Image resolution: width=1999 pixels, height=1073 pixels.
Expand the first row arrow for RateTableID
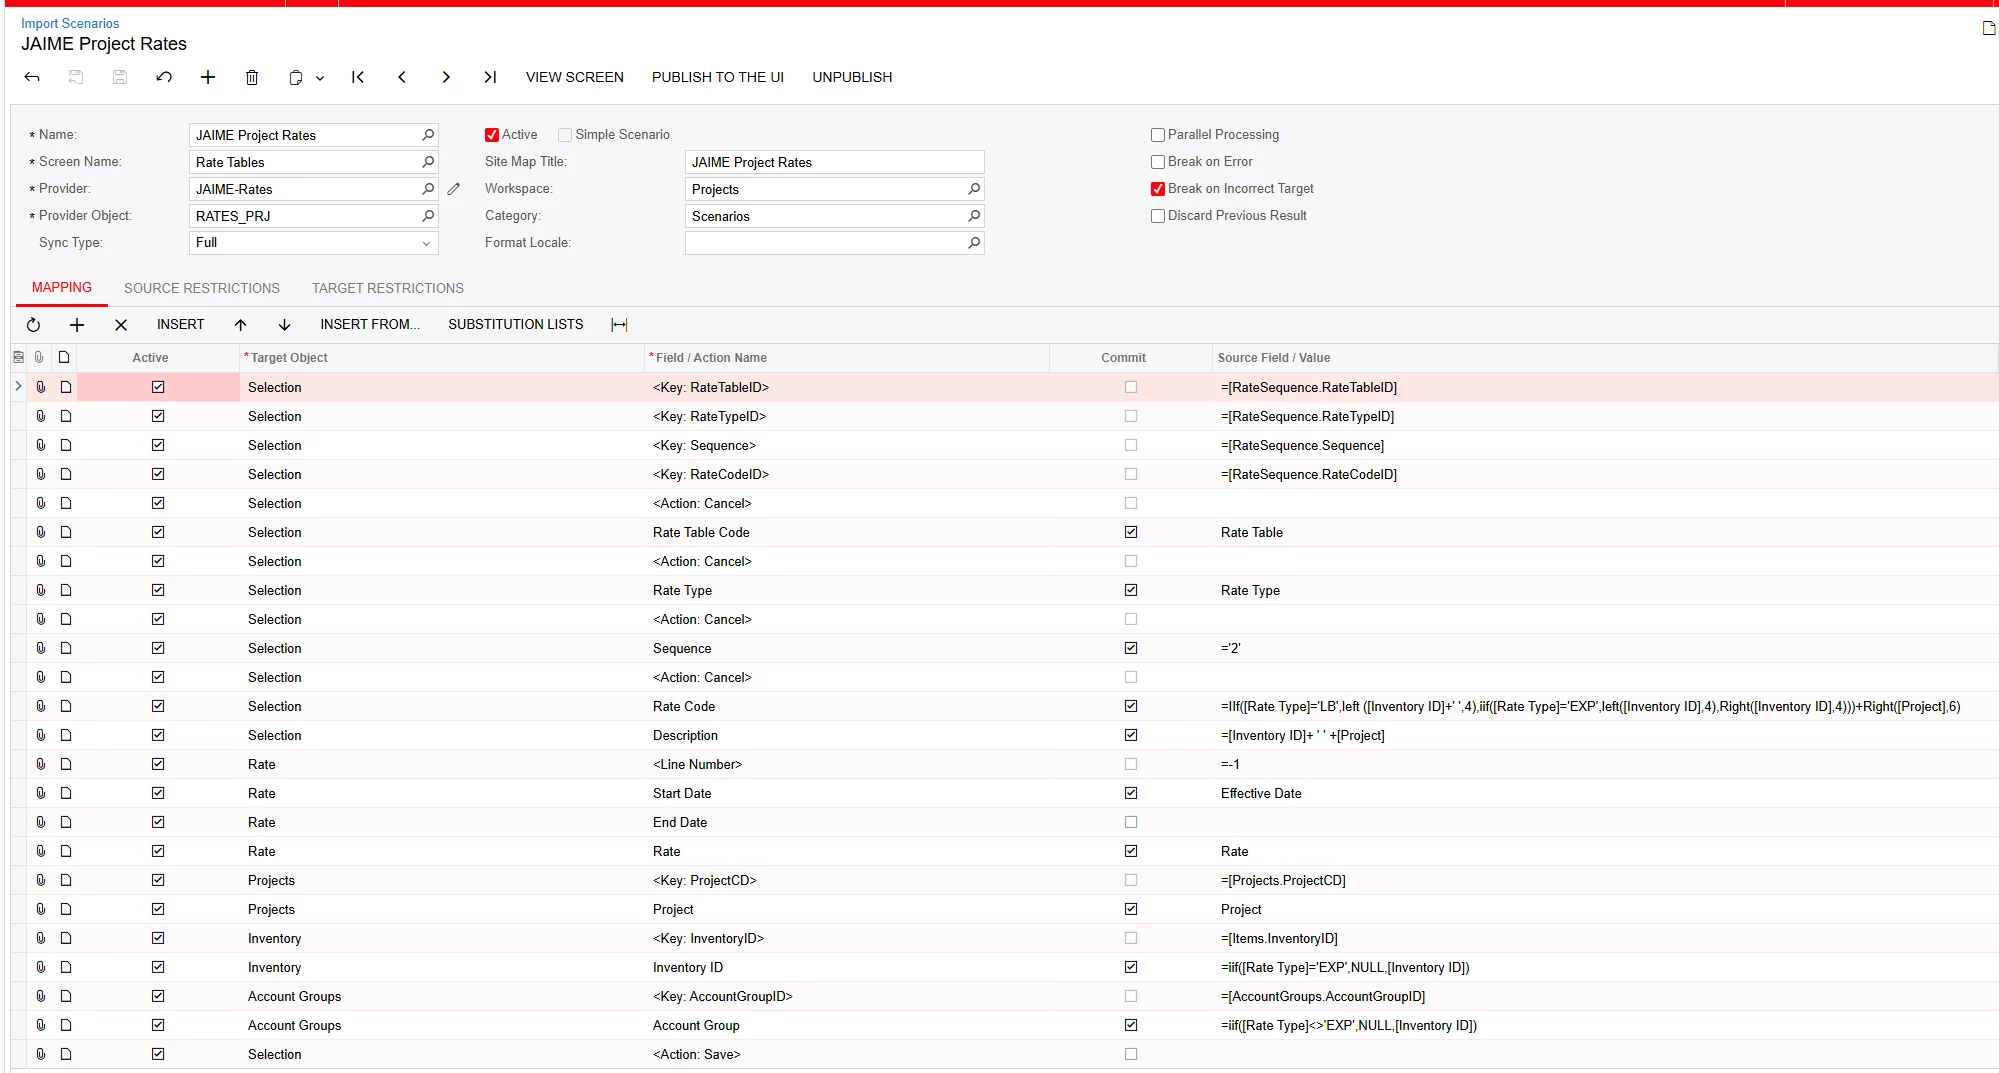tap(18, 387)
